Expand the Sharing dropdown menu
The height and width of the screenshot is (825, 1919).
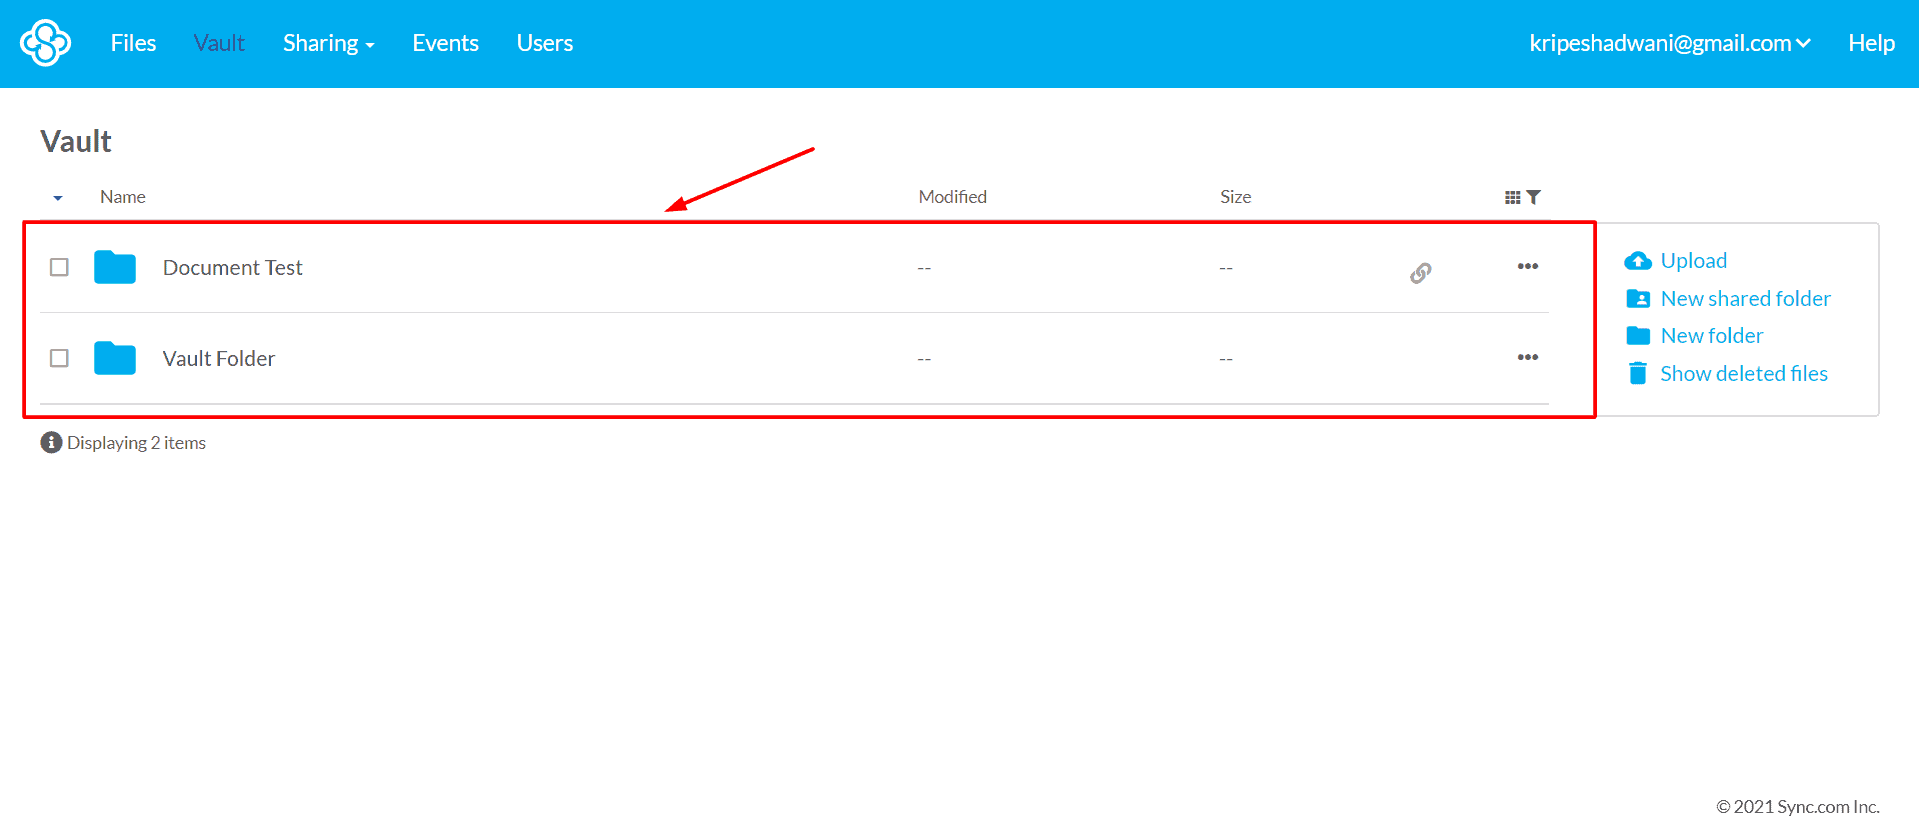(x=328, y=43)
